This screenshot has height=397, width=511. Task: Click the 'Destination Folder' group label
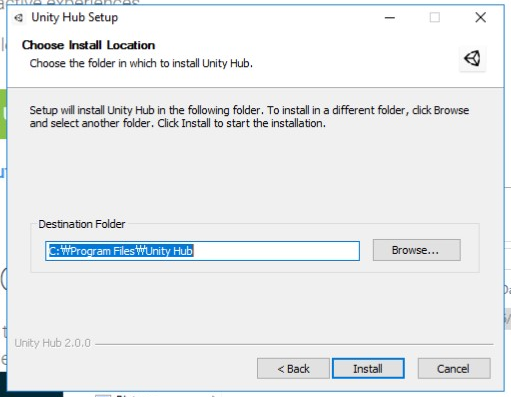pyautogui.click(x=82, y=224)
